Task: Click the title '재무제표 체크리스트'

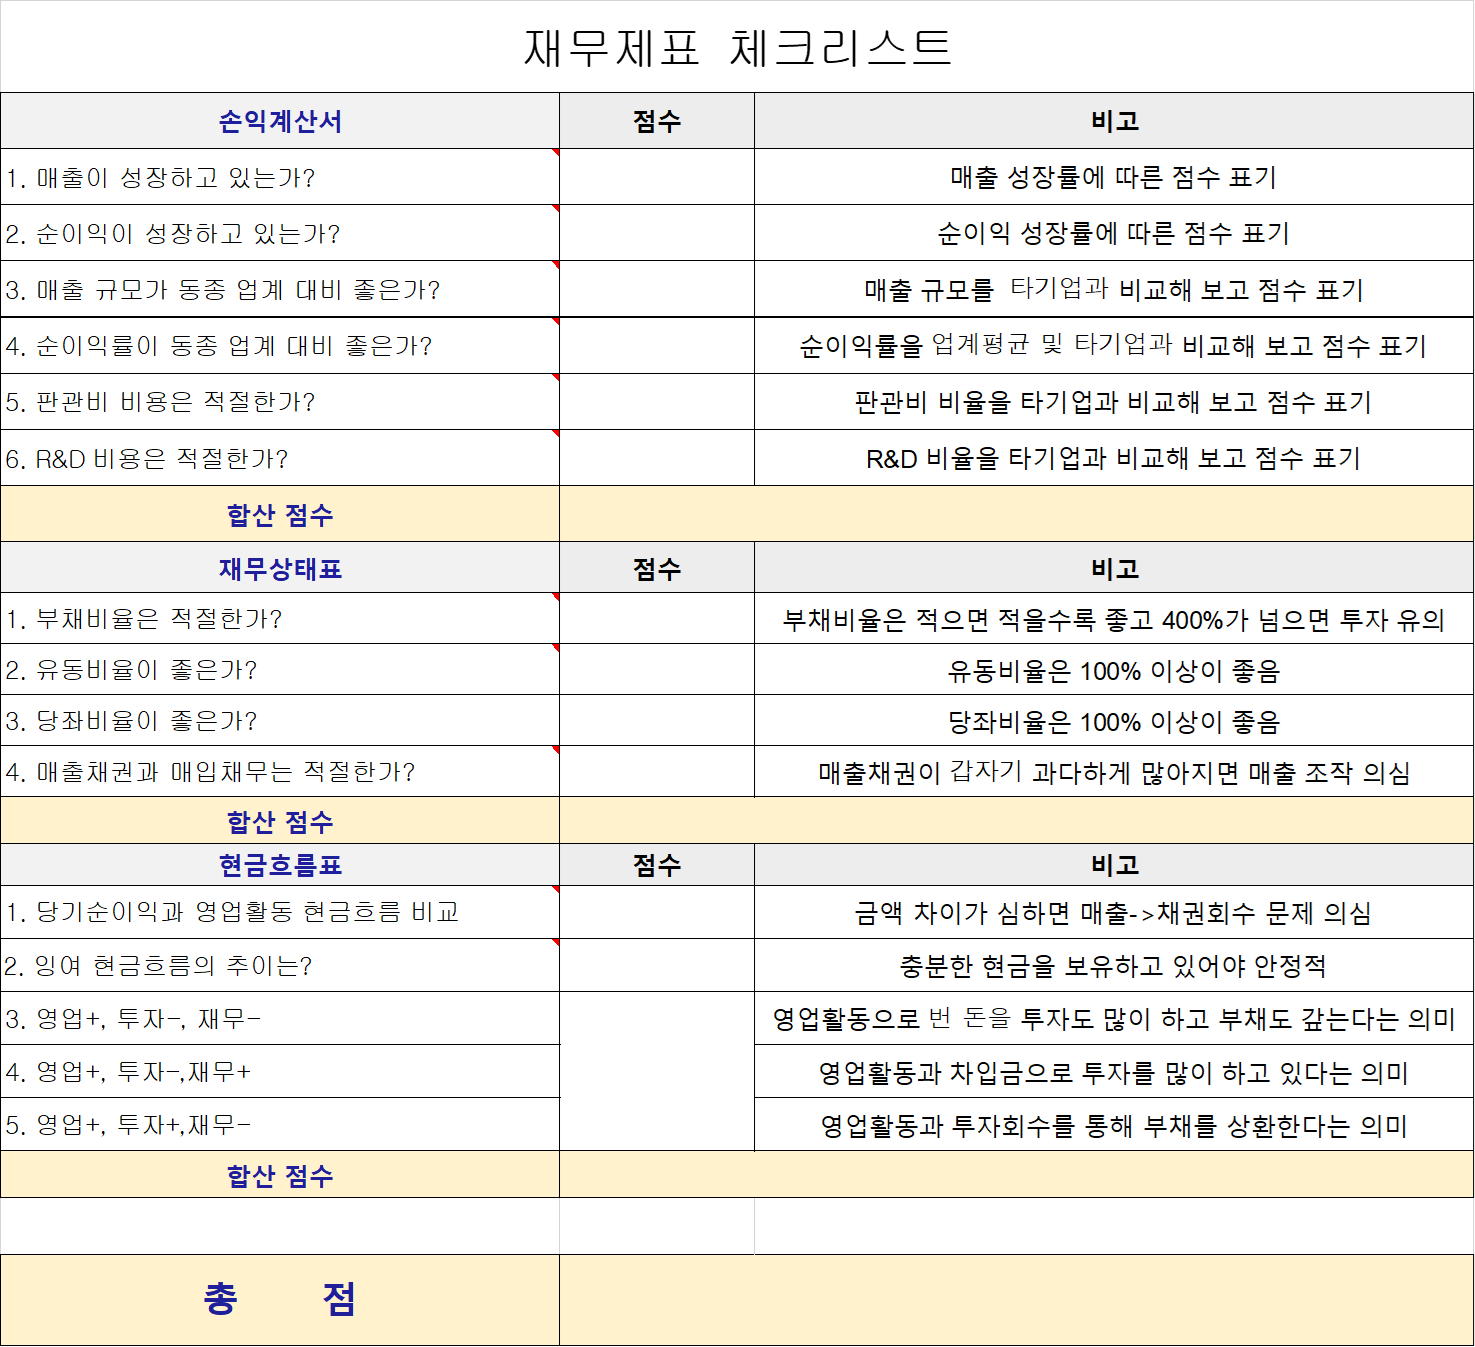Action: tap(737, 48)
